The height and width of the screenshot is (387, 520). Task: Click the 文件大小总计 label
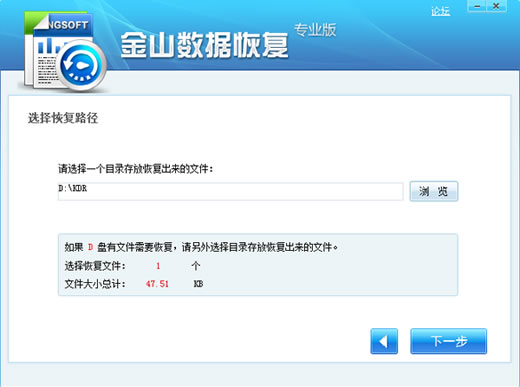point(95,284)
